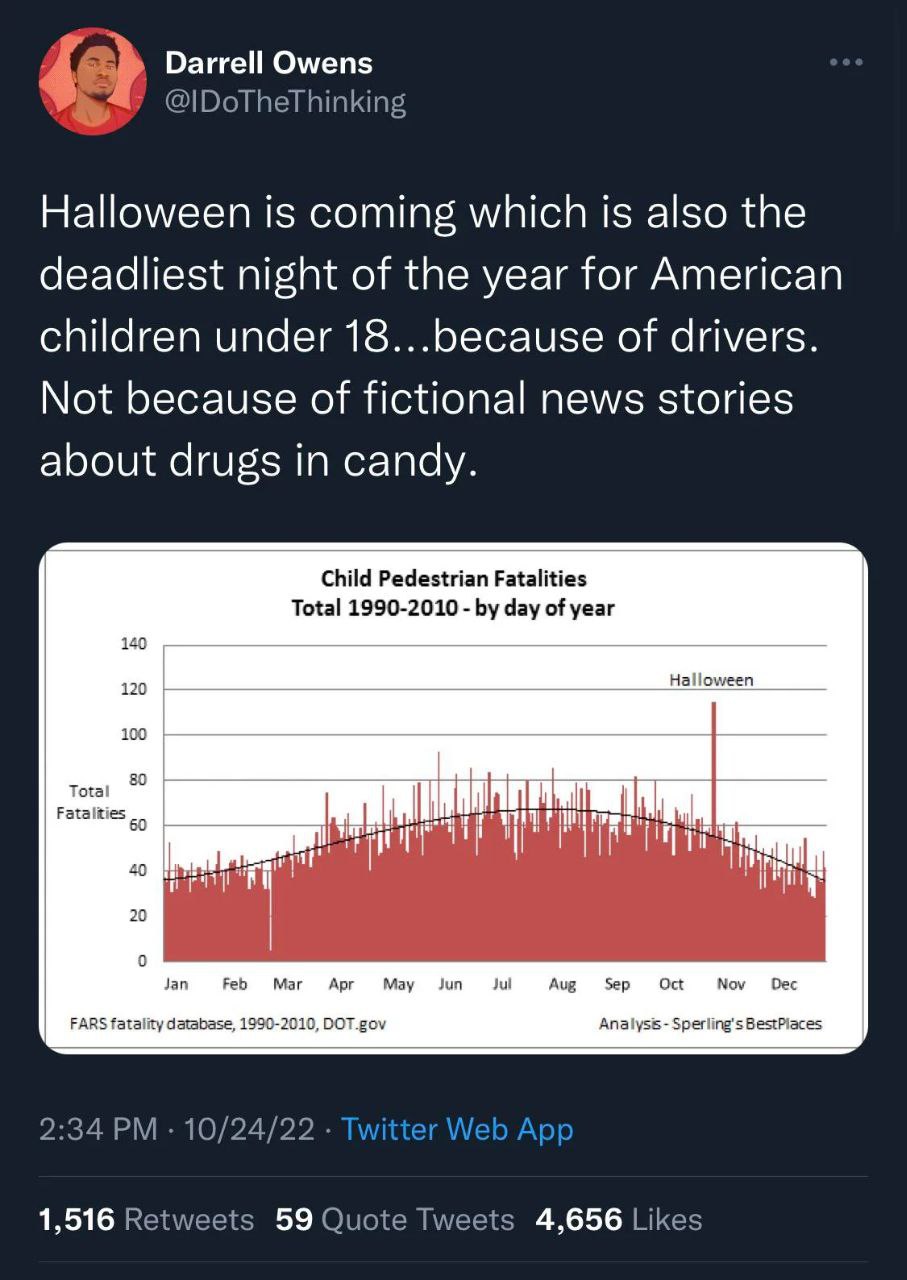Click the Dec label on chart axis

[x=784, y=984]
